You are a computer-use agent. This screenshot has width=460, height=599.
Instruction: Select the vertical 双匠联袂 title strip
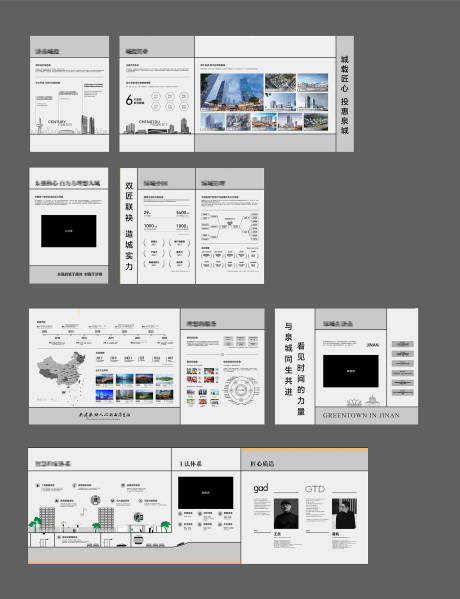129,226
